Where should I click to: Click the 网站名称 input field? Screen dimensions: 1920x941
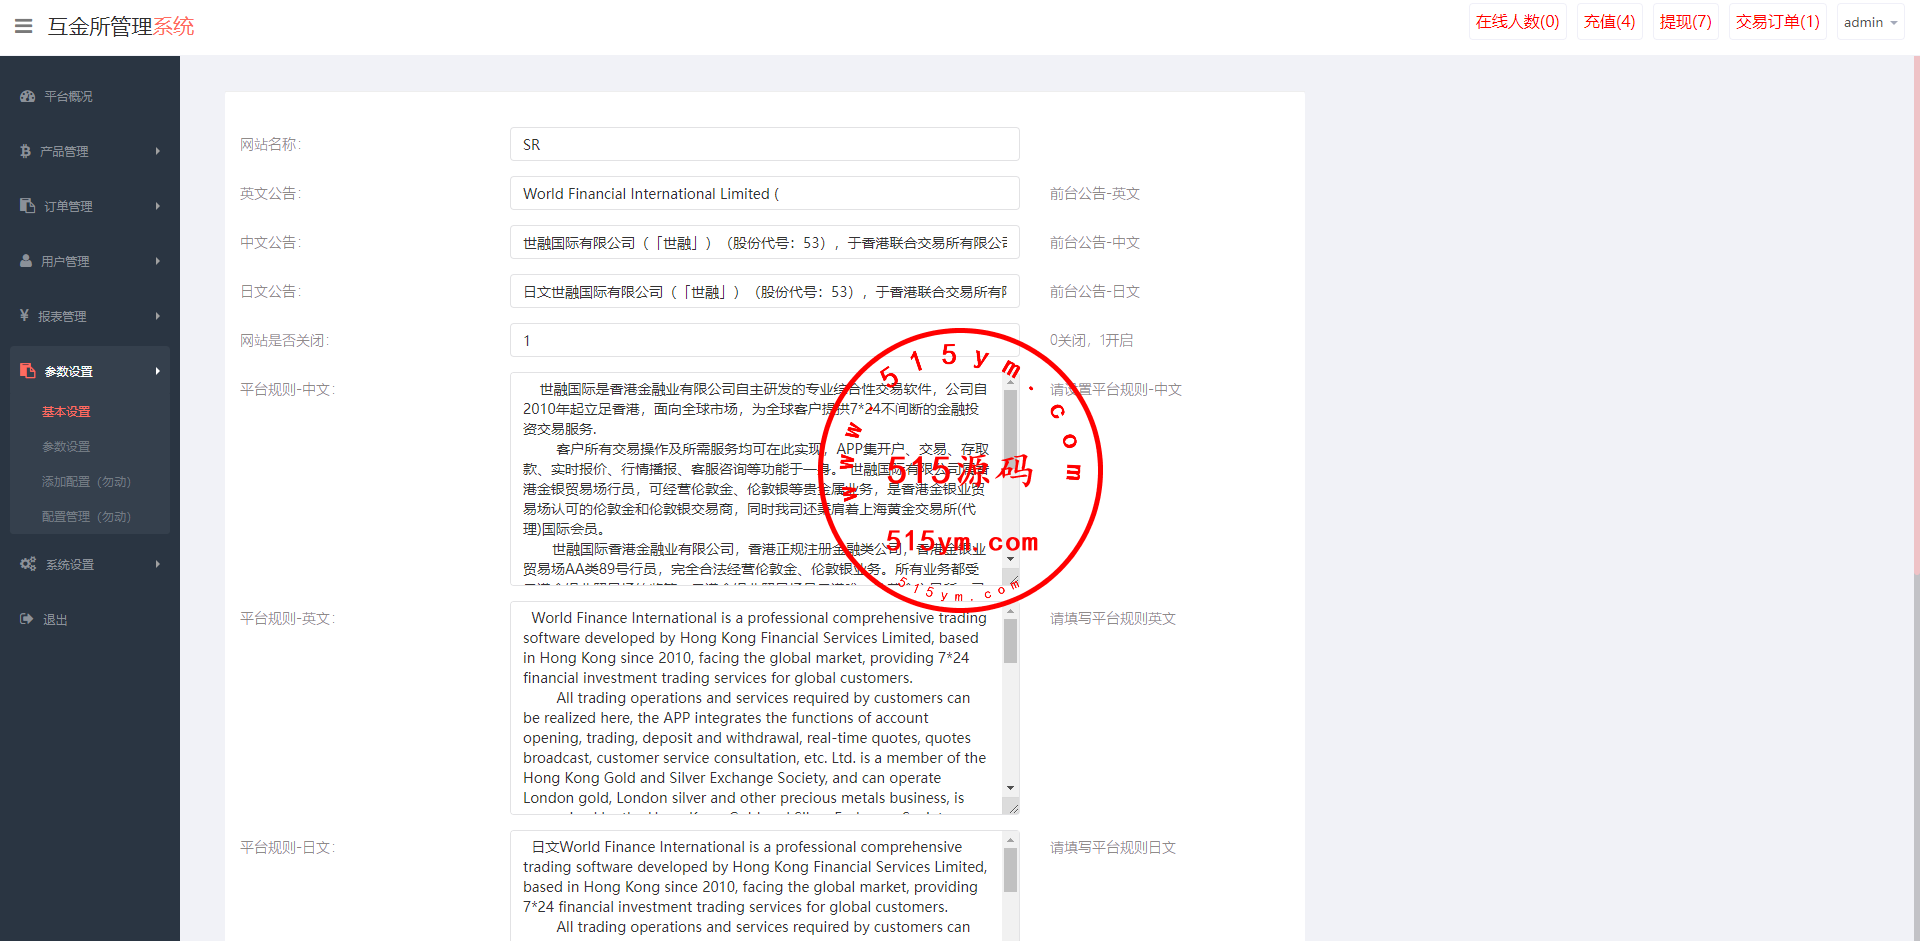pyautogui.click(x=764, y=144)
